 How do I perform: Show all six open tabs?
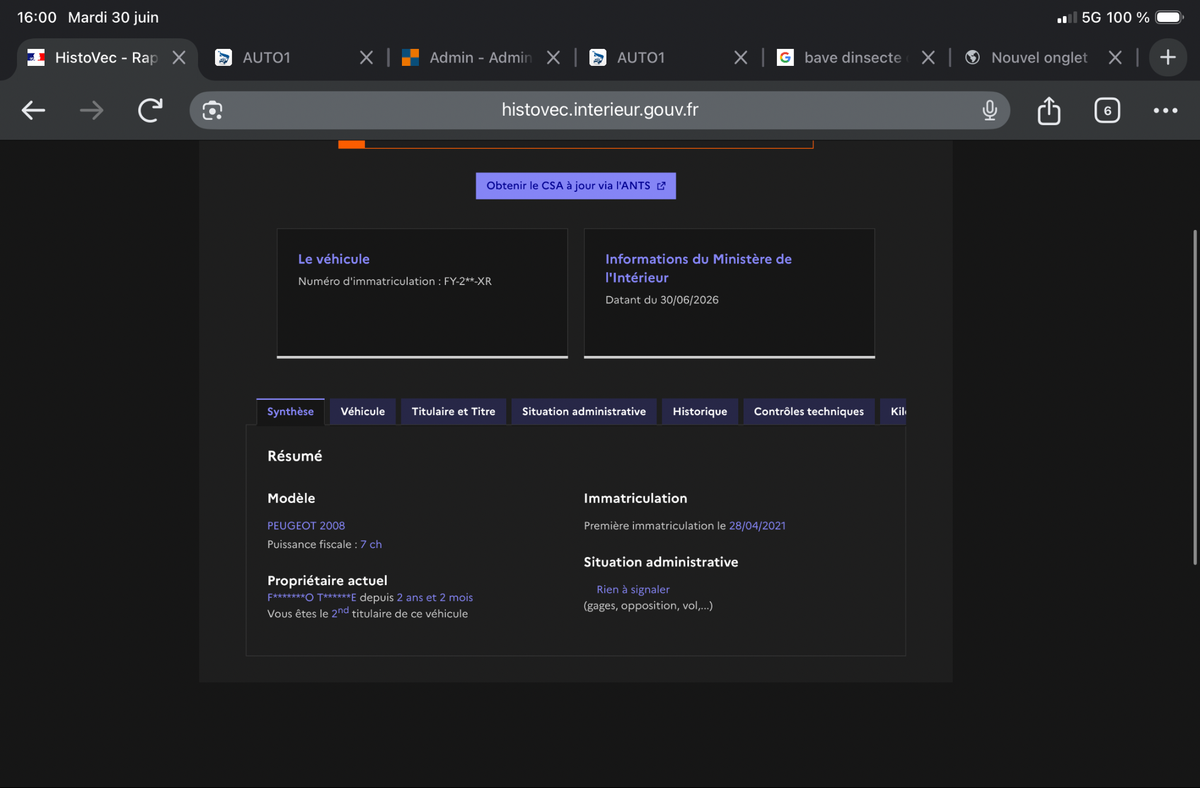(1106, 111)
